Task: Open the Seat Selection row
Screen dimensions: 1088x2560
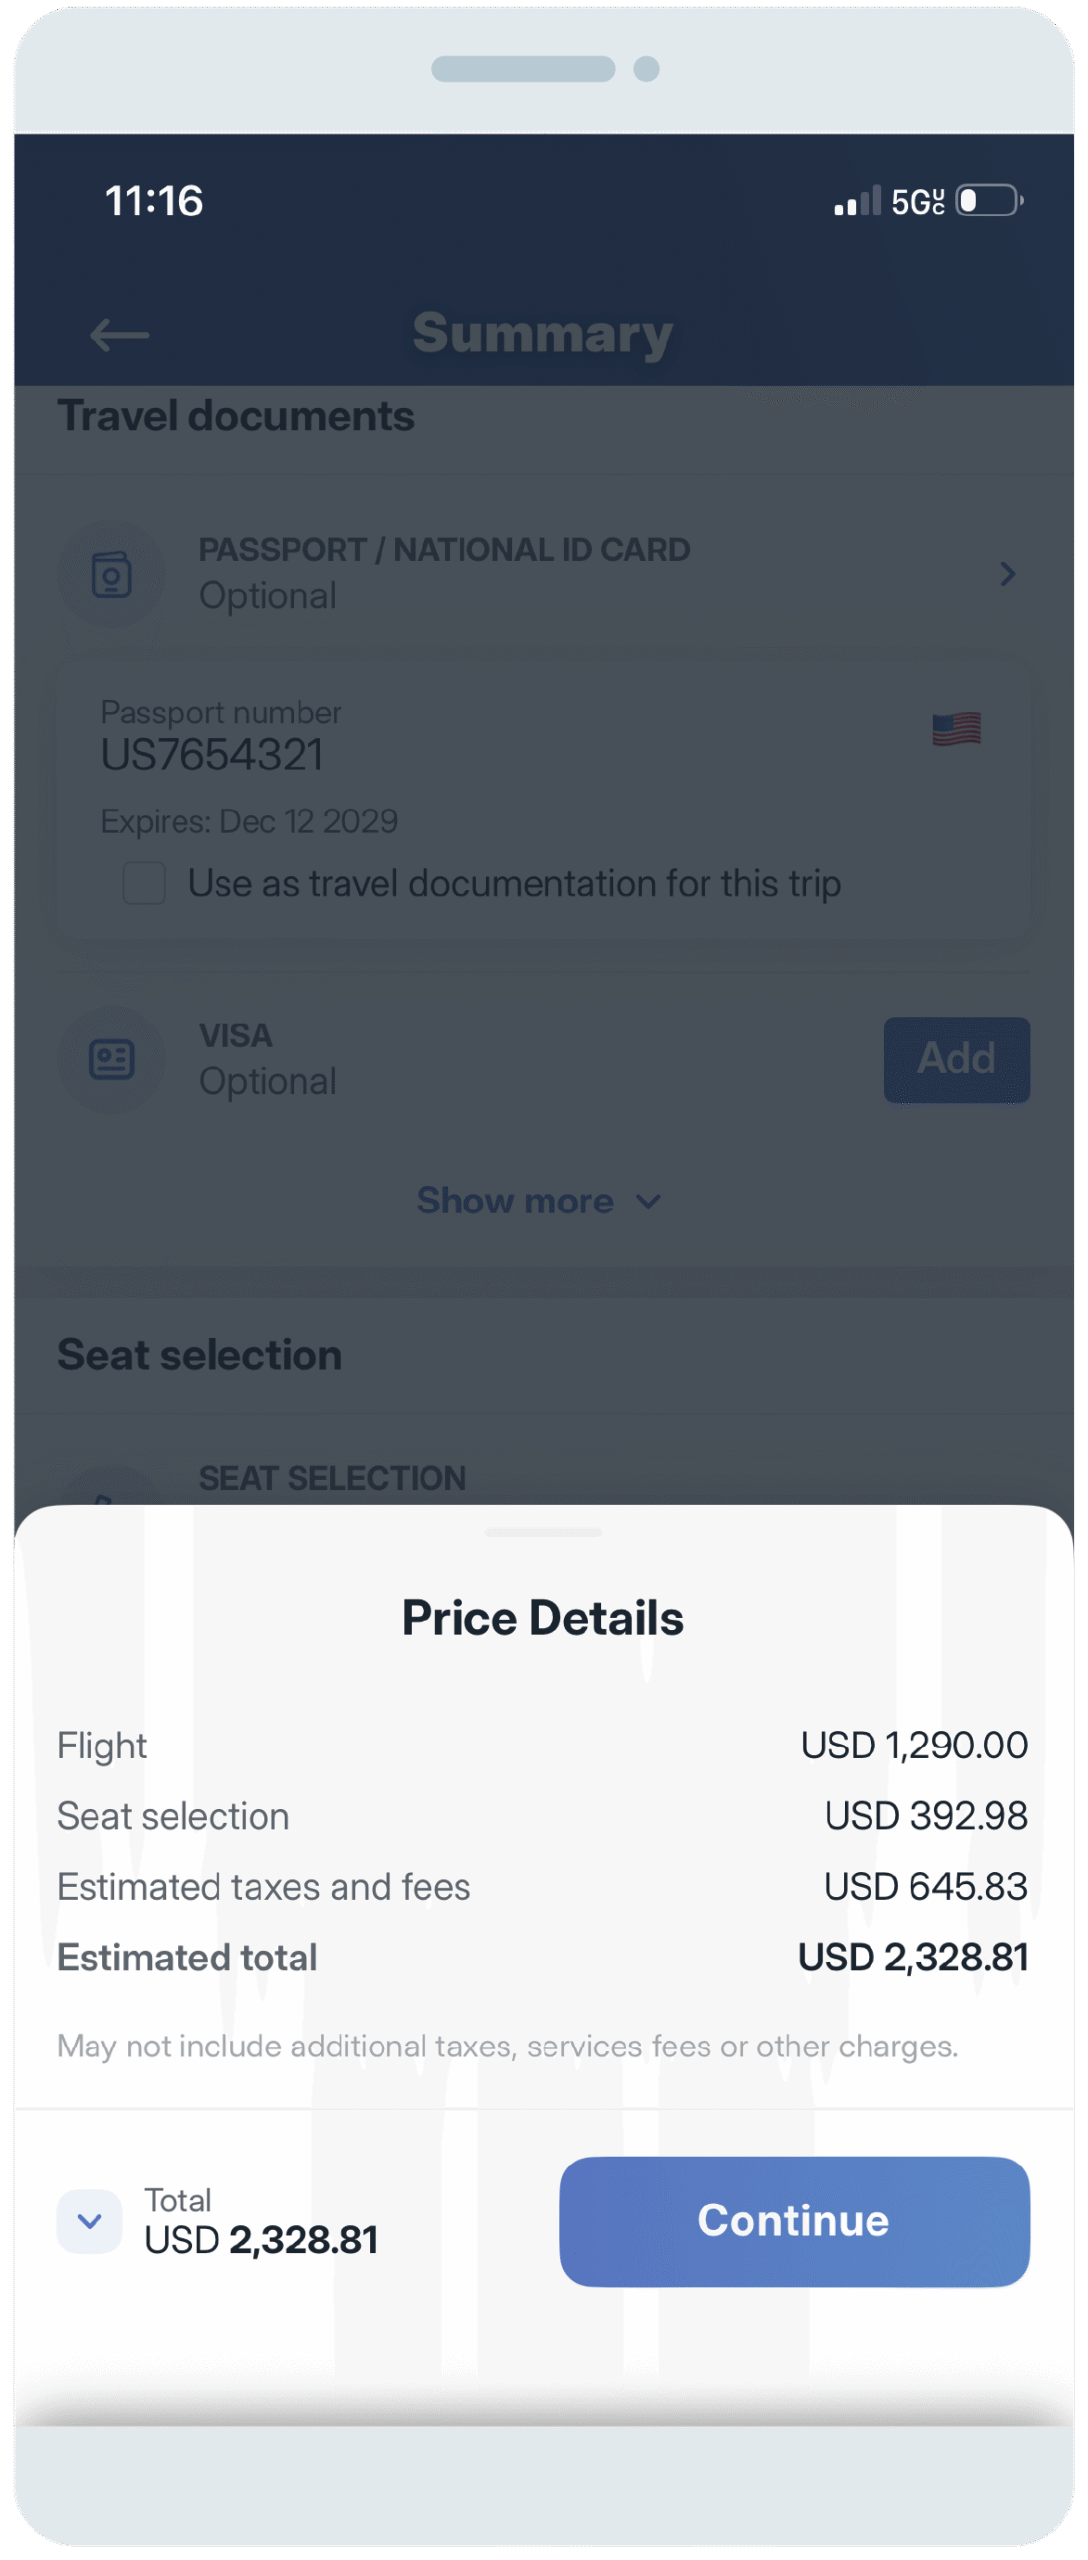Action: click(332, 1478)
